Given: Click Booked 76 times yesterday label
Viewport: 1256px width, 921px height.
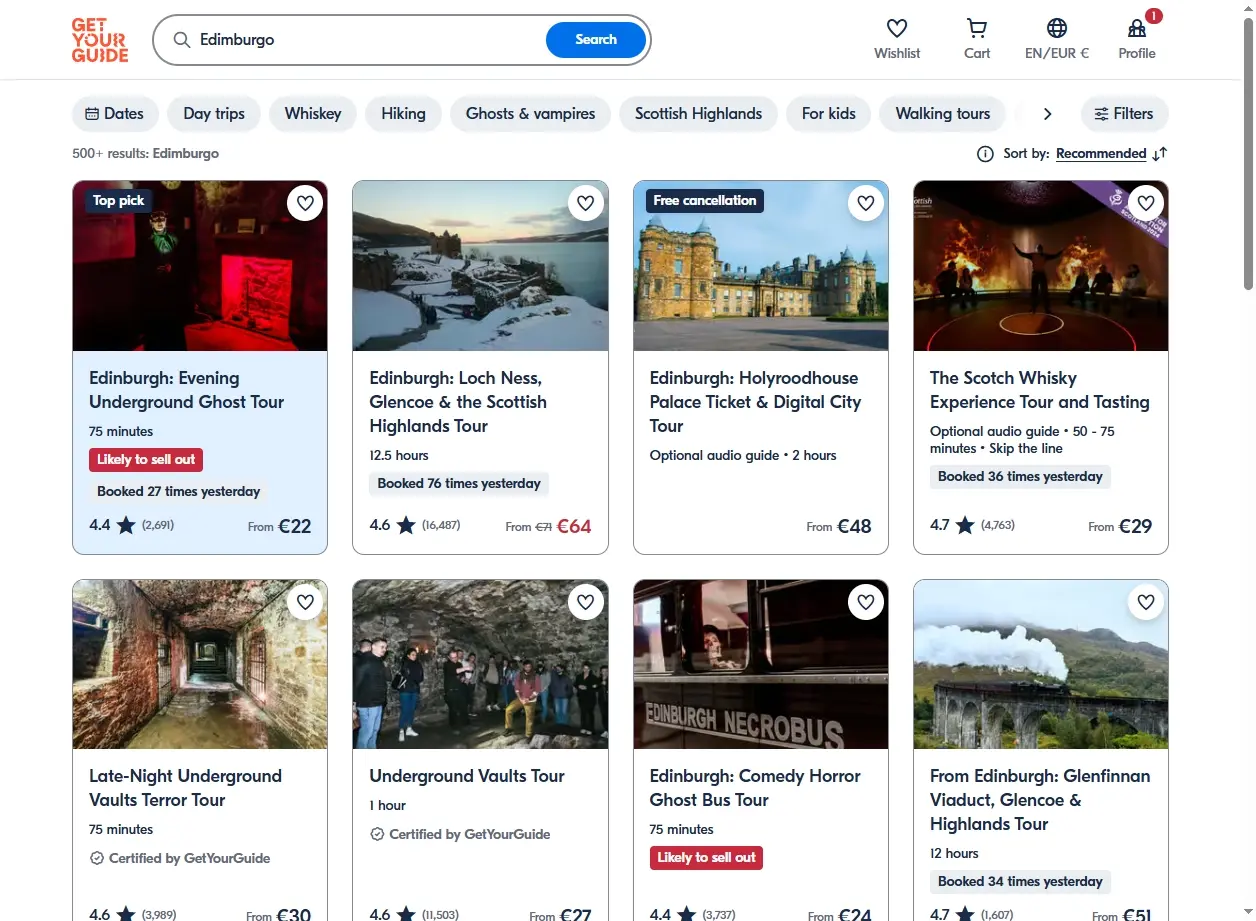Looking at the screenshot, I should pyautogui.click(x=459, y=484).
